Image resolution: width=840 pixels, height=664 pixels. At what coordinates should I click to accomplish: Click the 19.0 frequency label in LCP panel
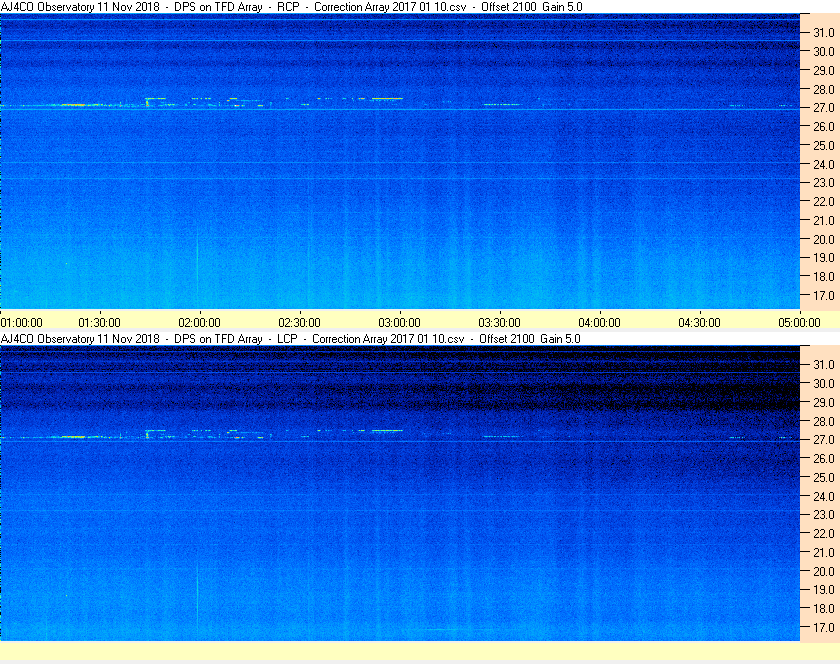point(824,590)
